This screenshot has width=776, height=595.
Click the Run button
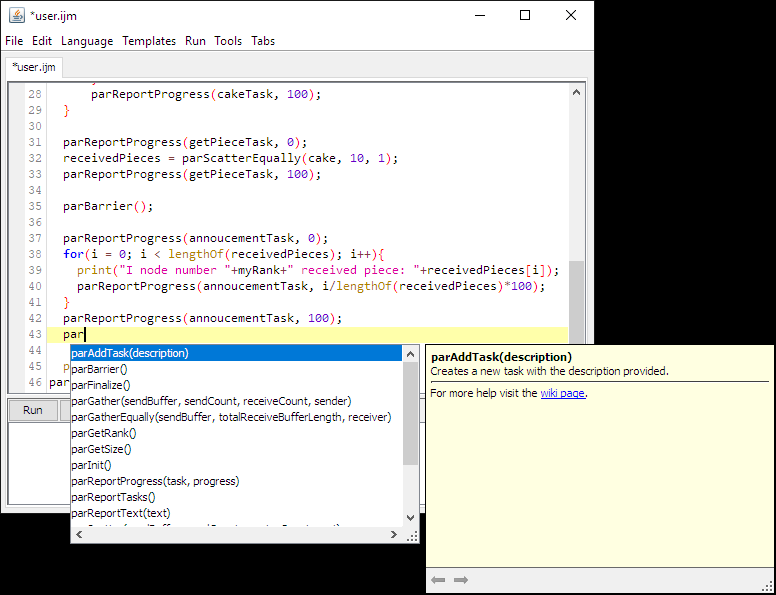click(x=33, y=410)
